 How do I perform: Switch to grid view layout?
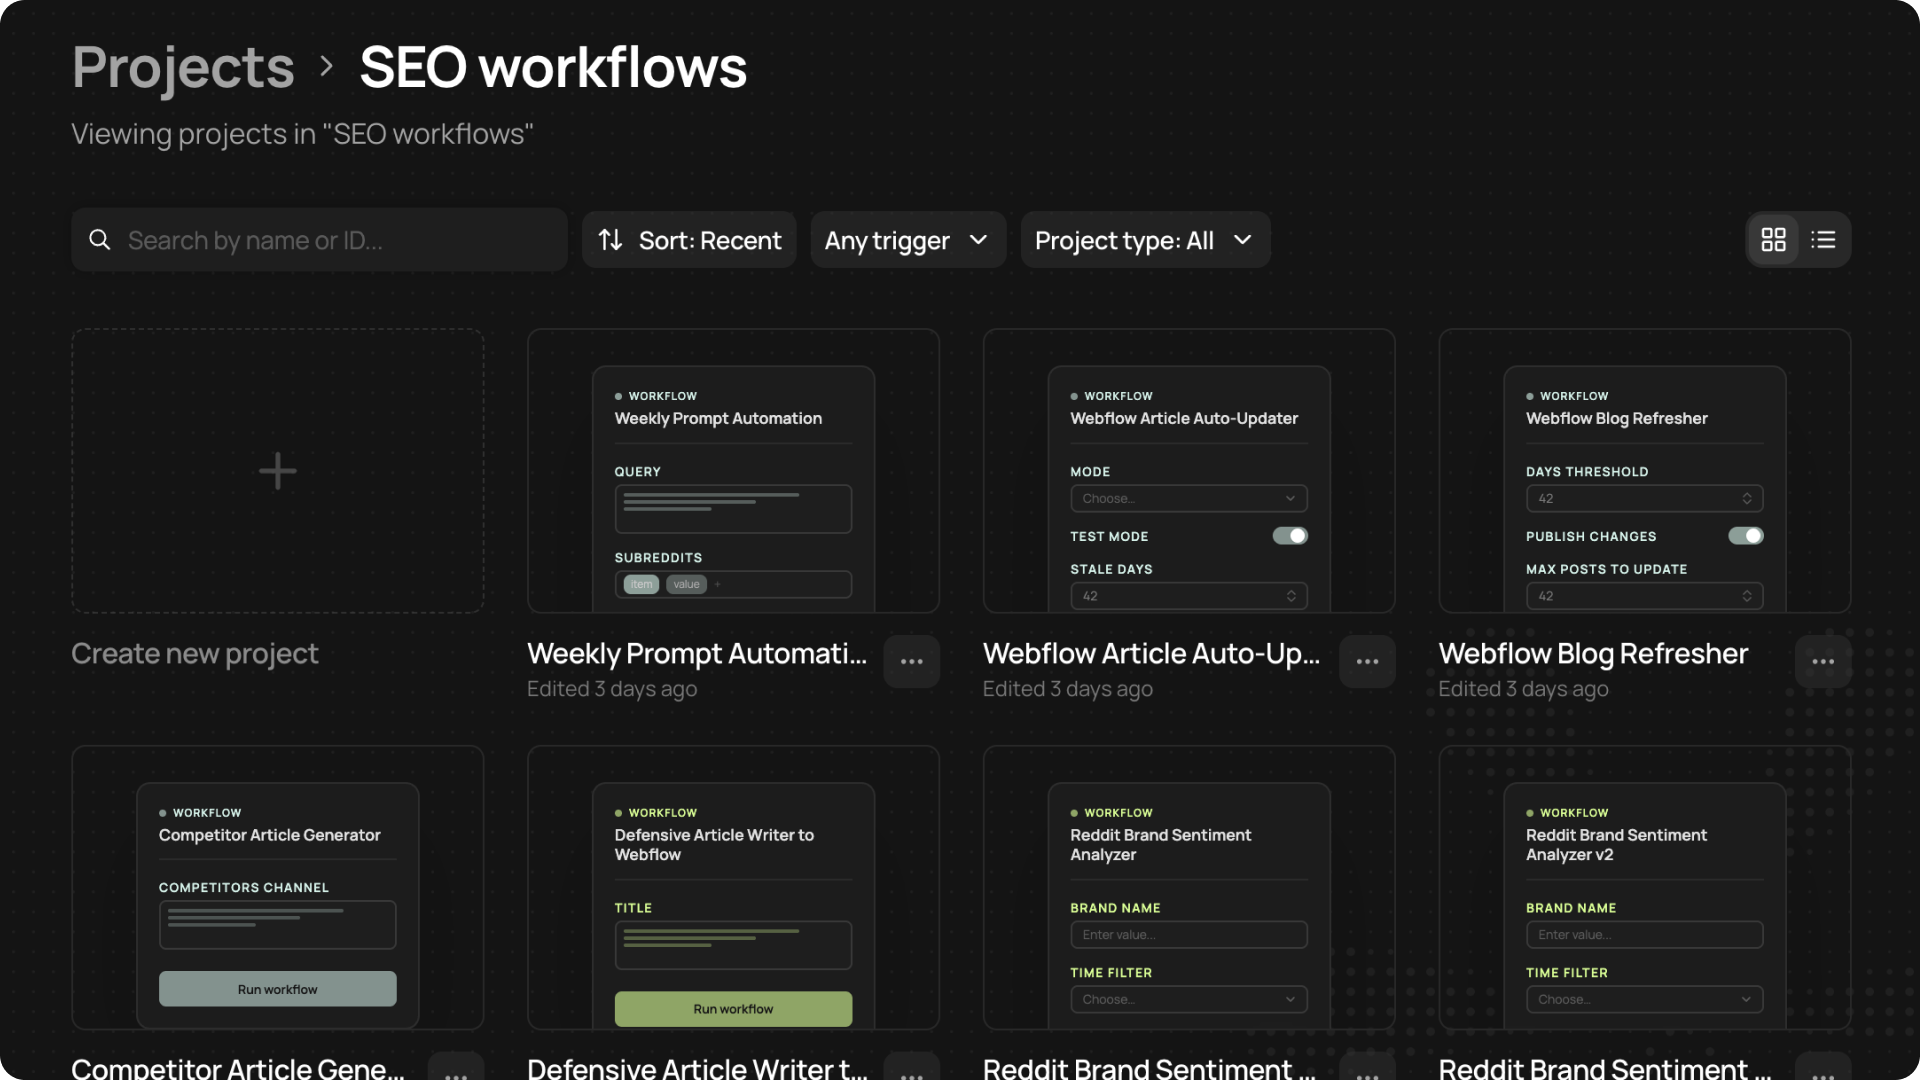(x=1773, y=240)
